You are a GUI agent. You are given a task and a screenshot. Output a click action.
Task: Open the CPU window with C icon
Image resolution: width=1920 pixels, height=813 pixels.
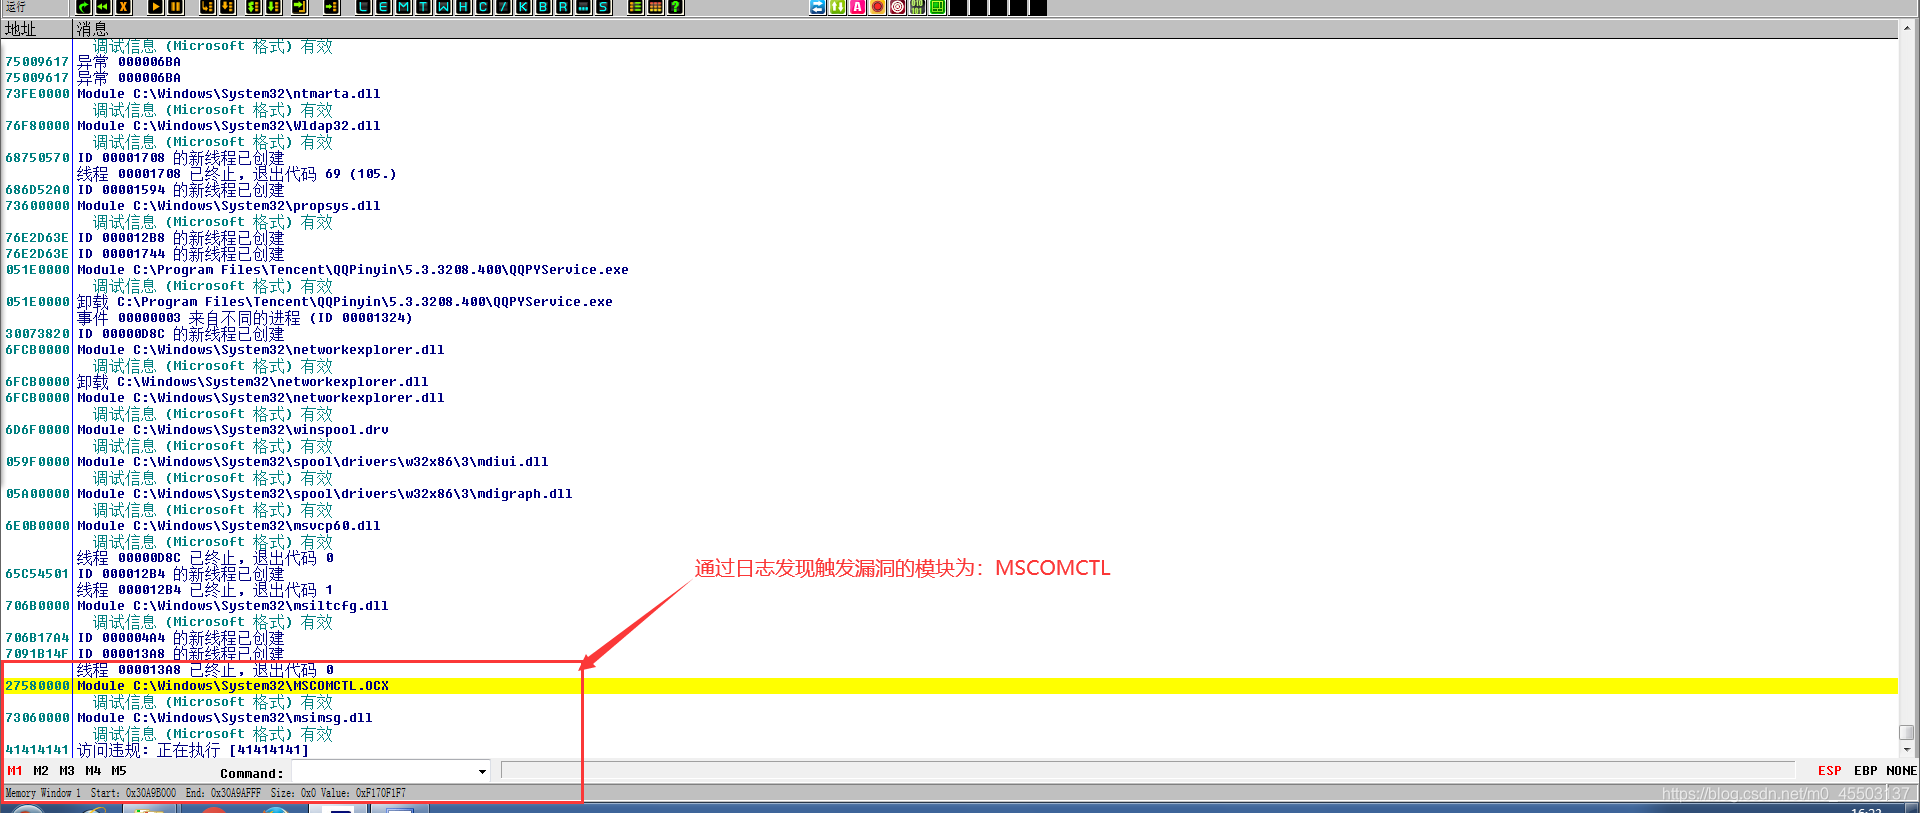483,7
